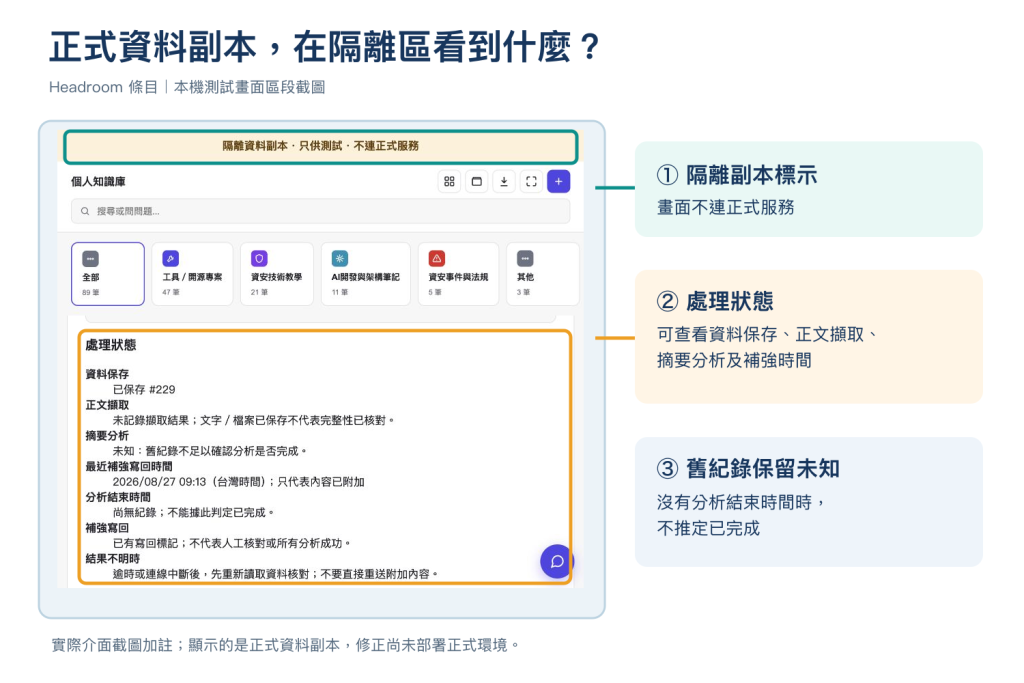Select the 尚無紀錄 status line

click(x=193, y=513)
